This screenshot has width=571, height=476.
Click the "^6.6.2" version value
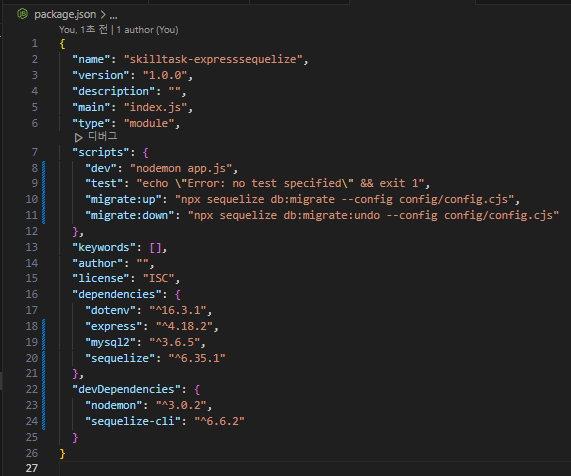[x=220, y=421]
